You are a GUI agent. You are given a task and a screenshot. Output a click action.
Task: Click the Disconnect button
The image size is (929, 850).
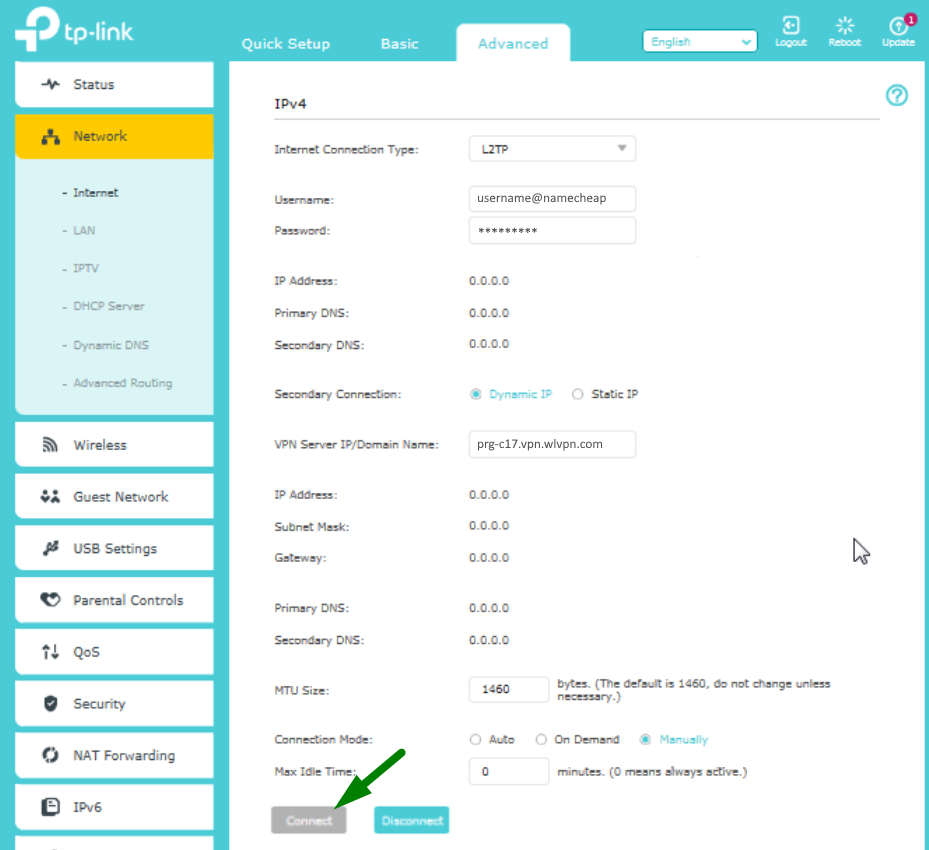pos(412,820)
